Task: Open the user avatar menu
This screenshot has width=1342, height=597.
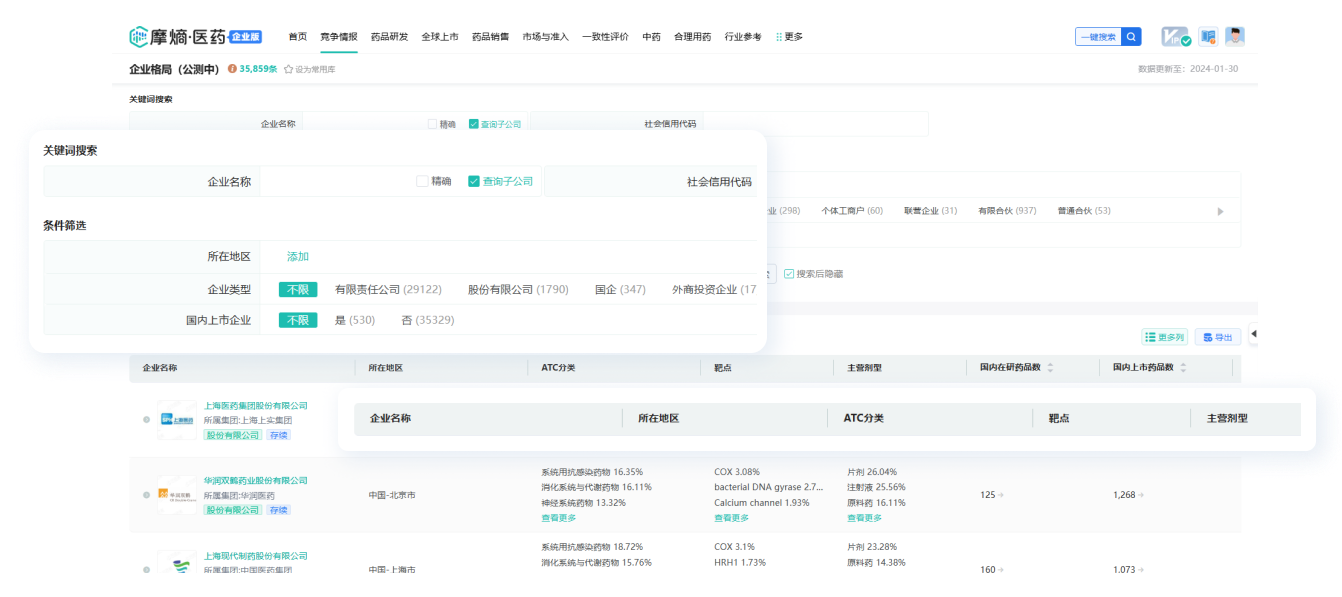Action: point(1235,37)
